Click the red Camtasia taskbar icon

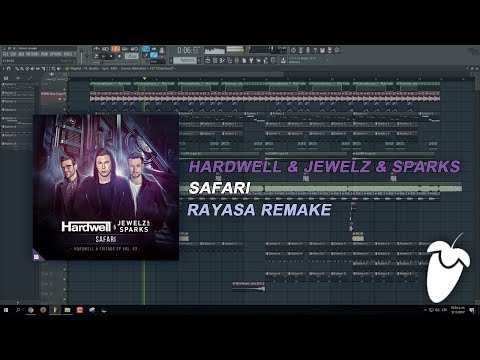click(x=80, y=310)
